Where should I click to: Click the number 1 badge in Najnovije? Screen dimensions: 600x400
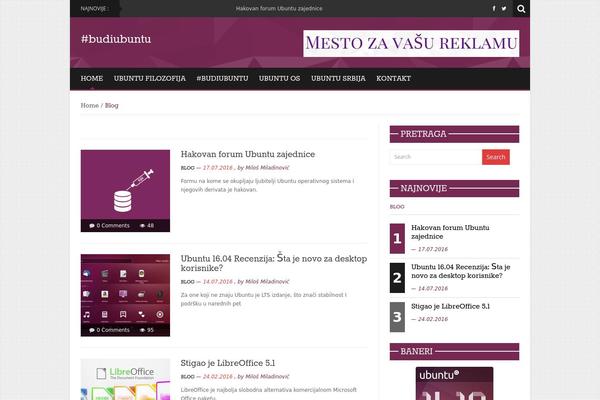click(397, 238)
